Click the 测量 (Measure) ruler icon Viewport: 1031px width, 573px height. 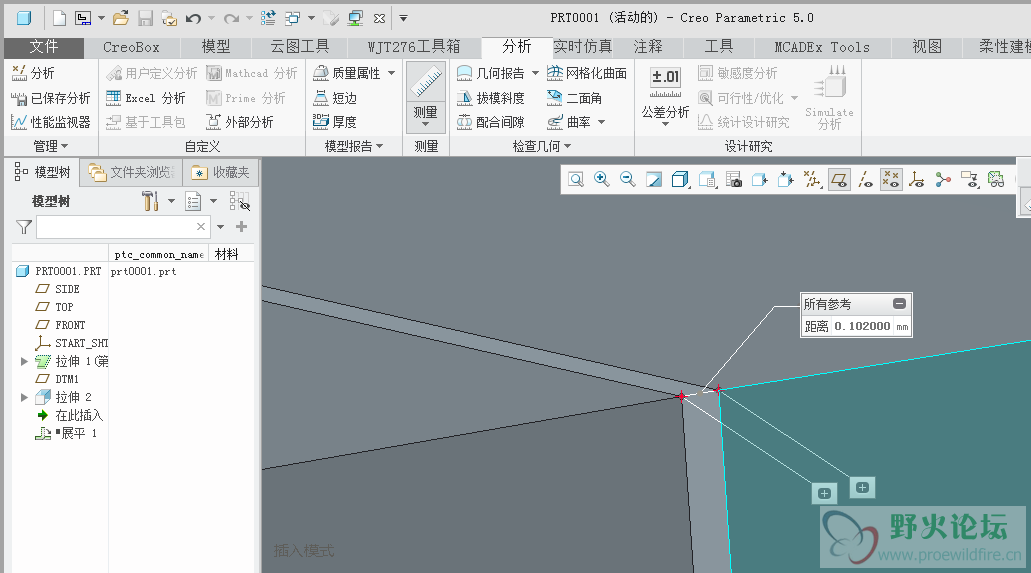426,82
